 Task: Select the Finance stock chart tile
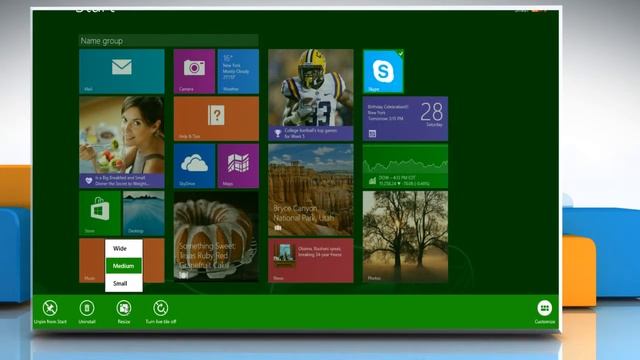405,166
